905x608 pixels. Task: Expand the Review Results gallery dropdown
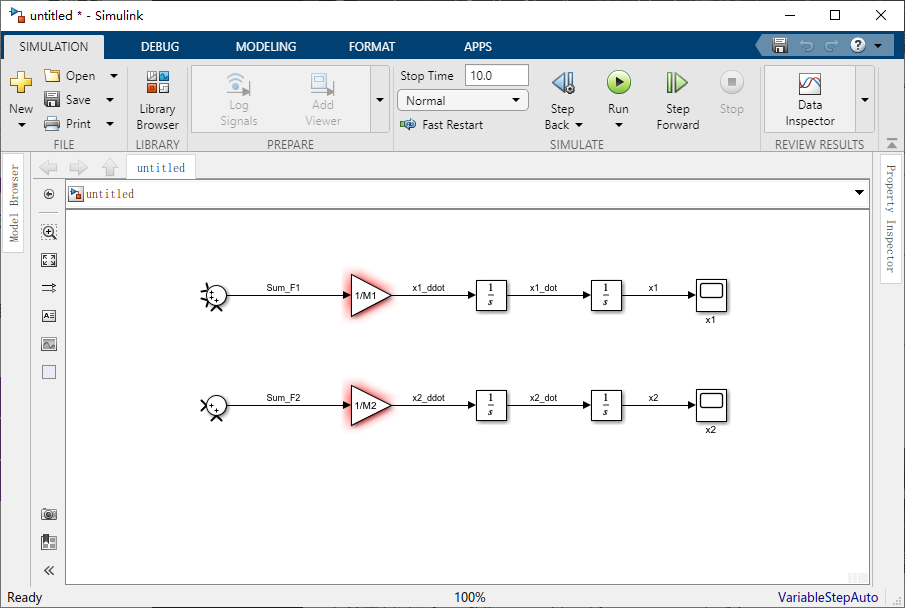click(x=865, y=99)
